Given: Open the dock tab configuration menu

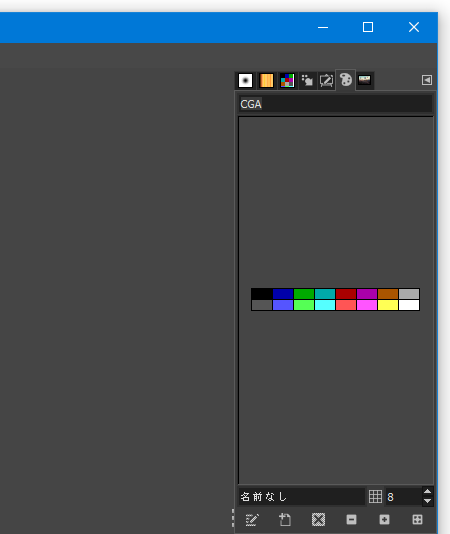Looking at the screenshot, I should [x=427, y=80].
